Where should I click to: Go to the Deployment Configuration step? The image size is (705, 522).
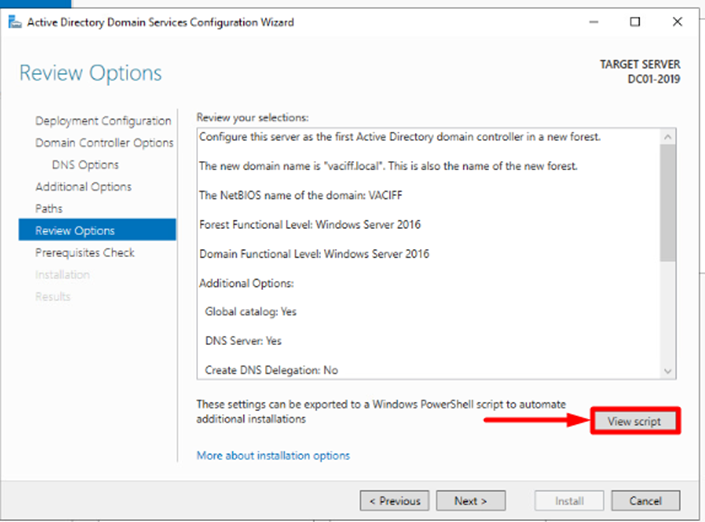click(103, 121)
